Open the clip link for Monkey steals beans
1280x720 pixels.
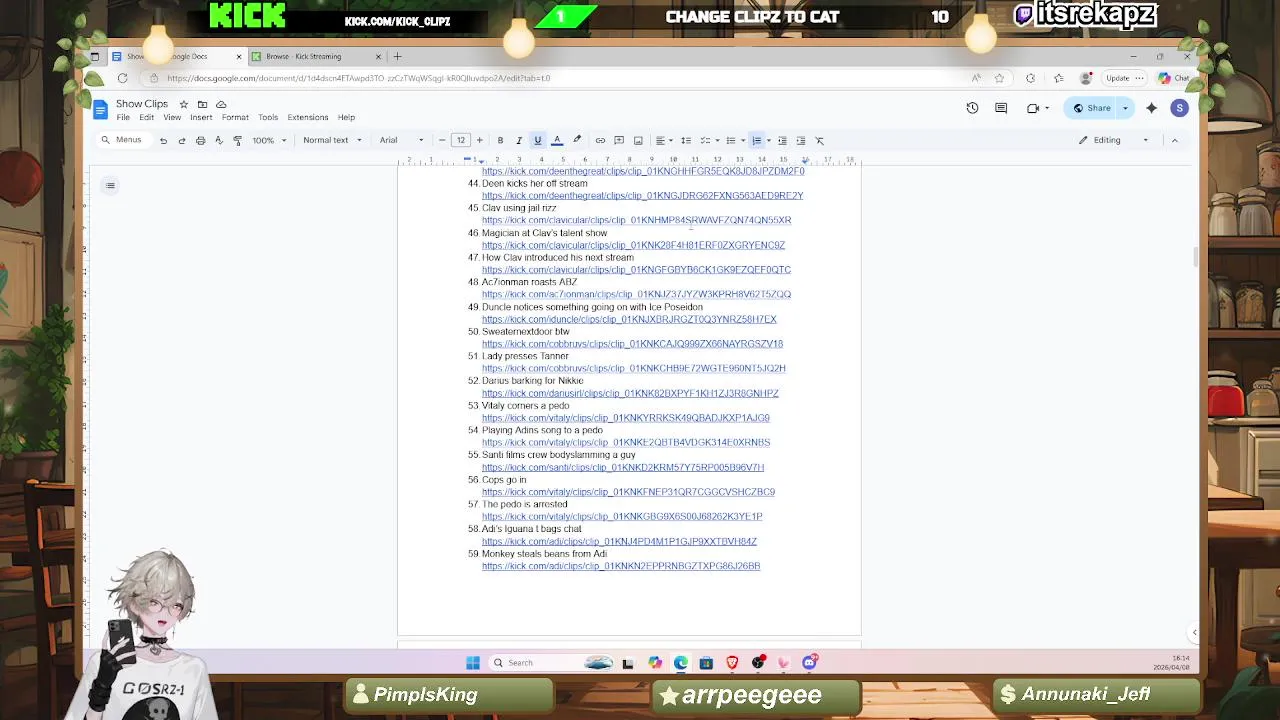point(621,566)
